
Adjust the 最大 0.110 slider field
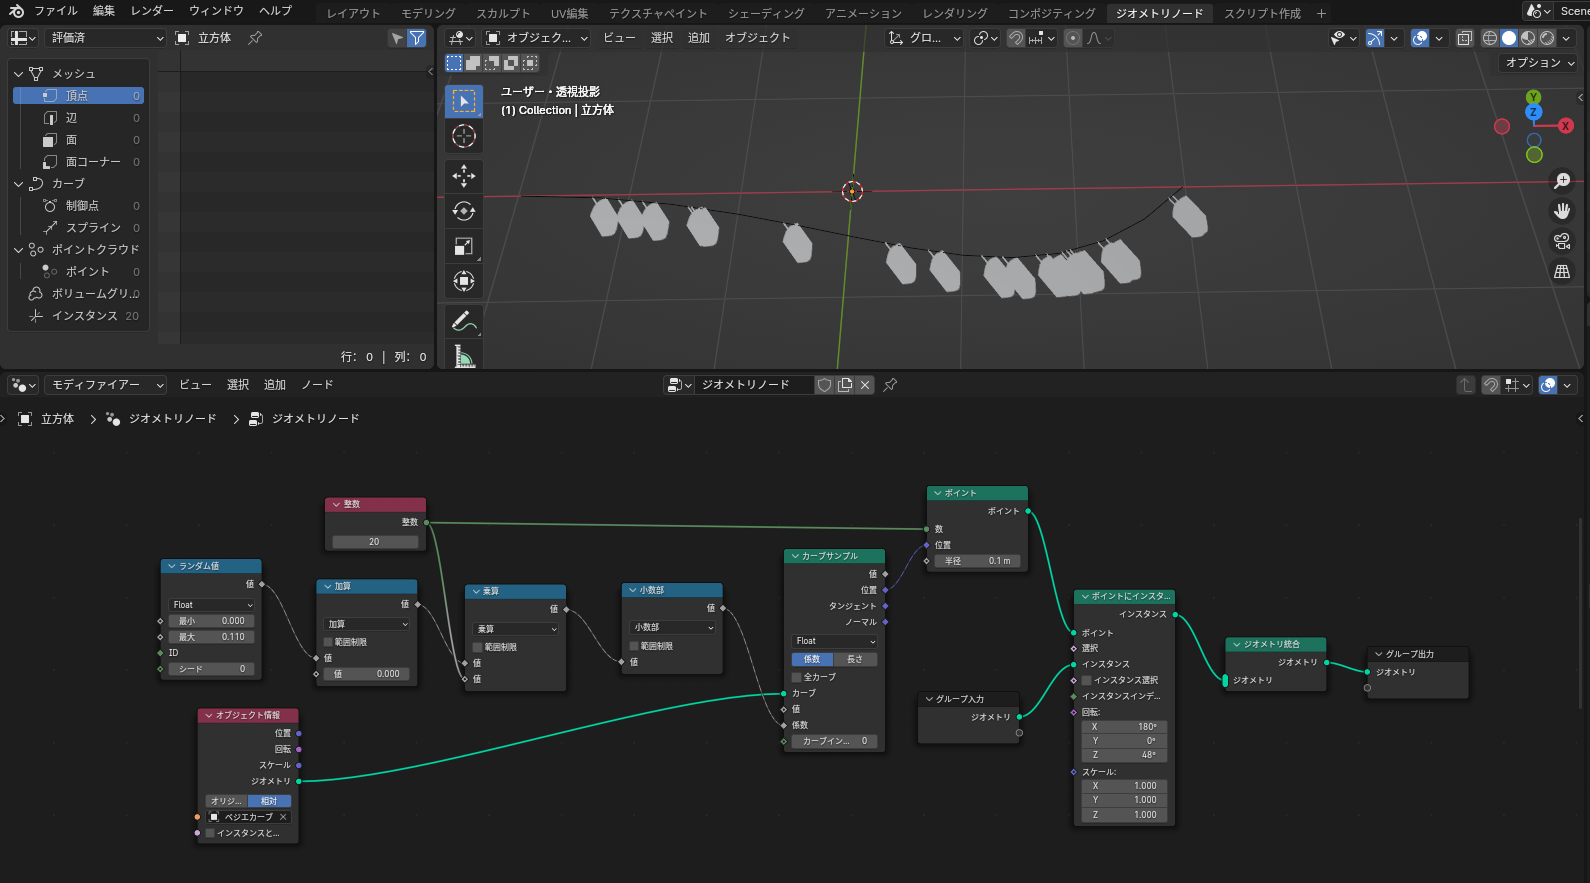(x=212, y=637)
